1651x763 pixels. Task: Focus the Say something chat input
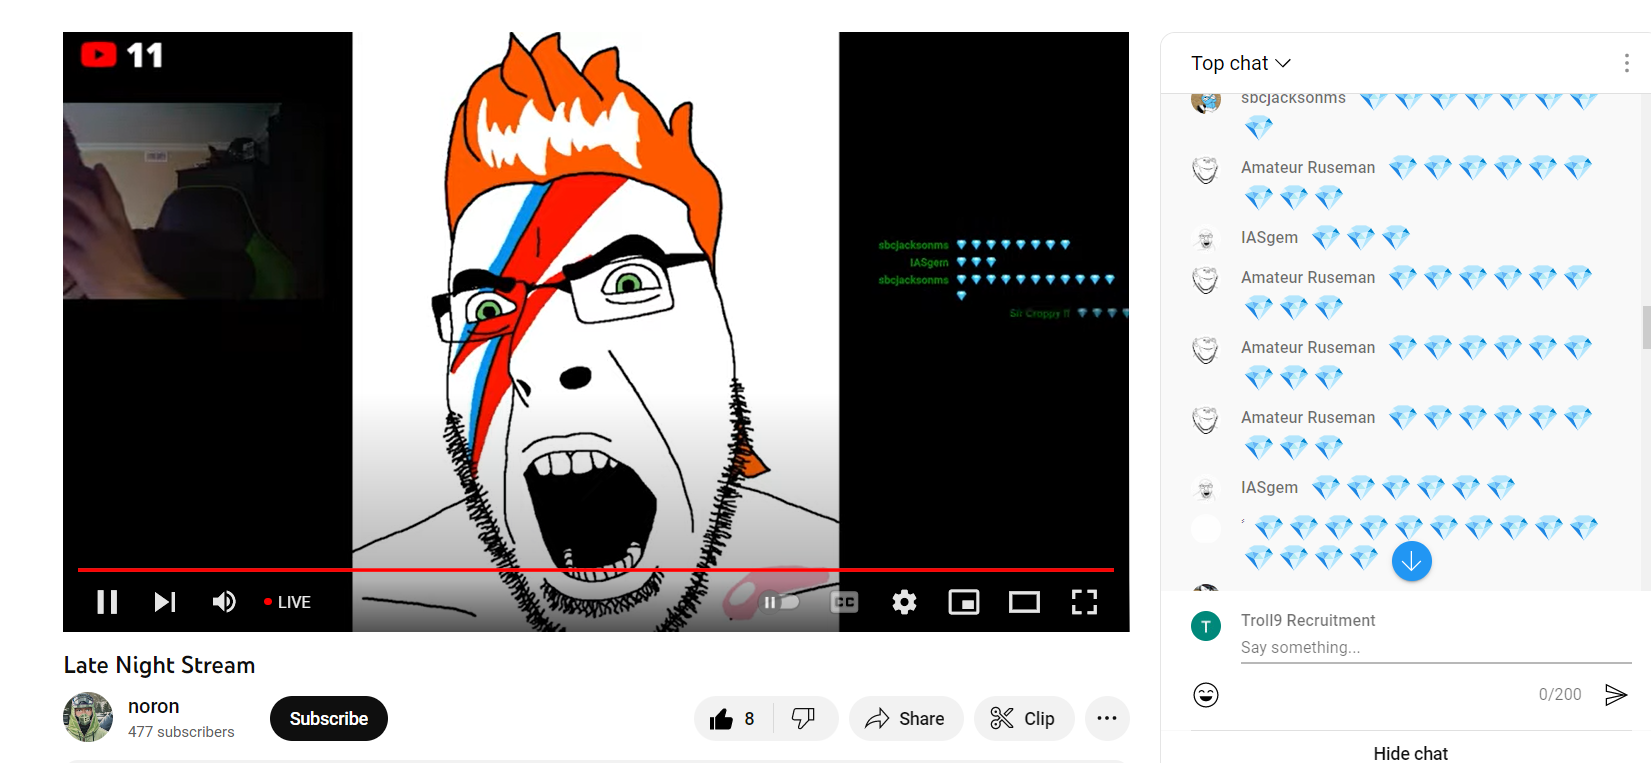point(1436,648)
